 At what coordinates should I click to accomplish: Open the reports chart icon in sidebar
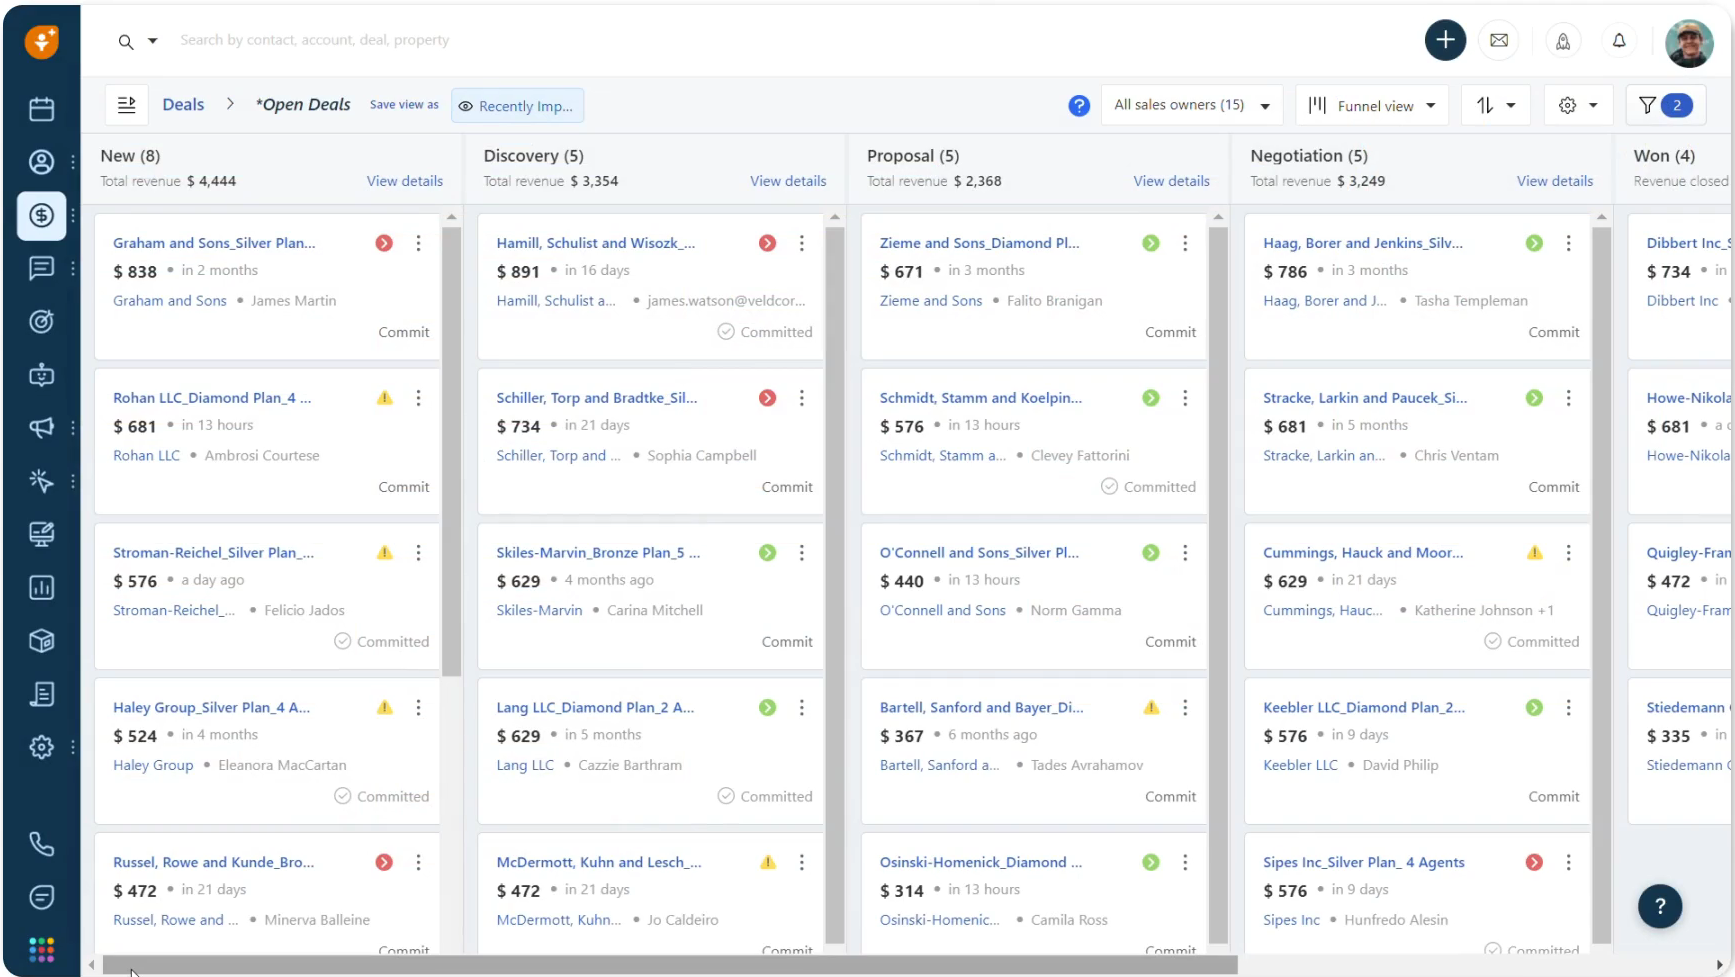(x=41, y=588)
